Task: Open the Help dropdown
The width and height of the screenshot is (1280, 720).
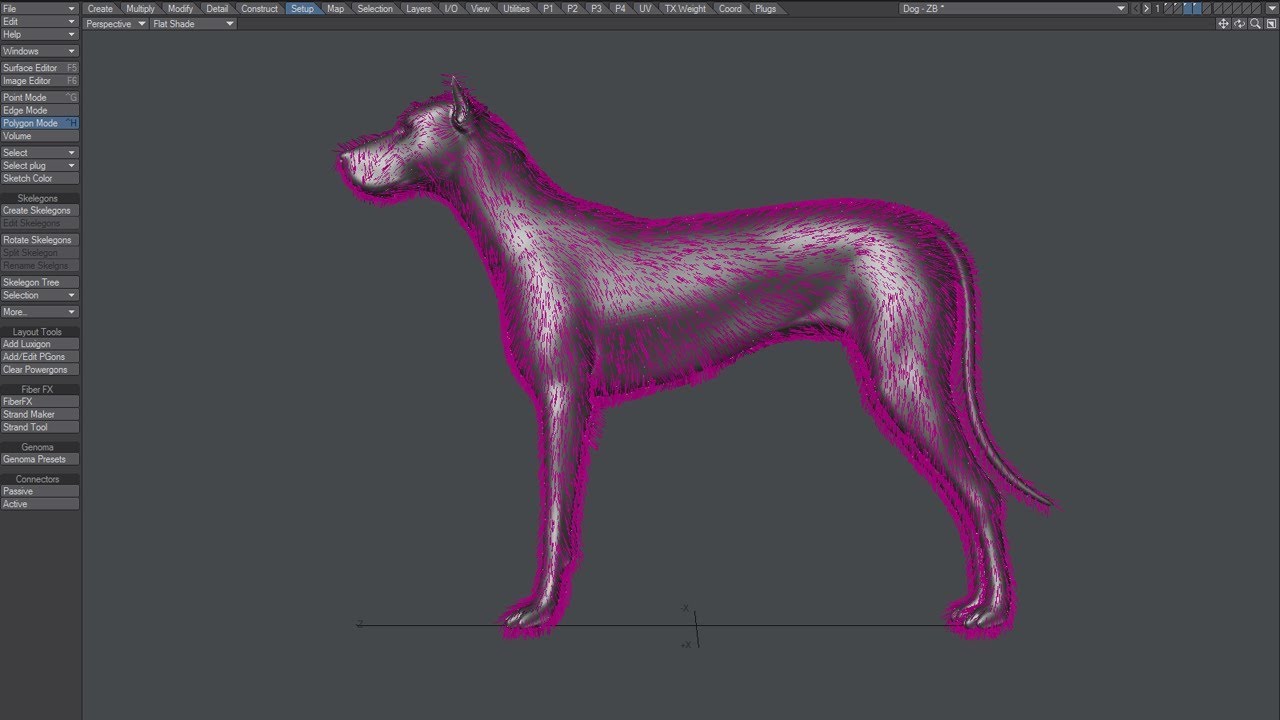Action: click(40, 34)
